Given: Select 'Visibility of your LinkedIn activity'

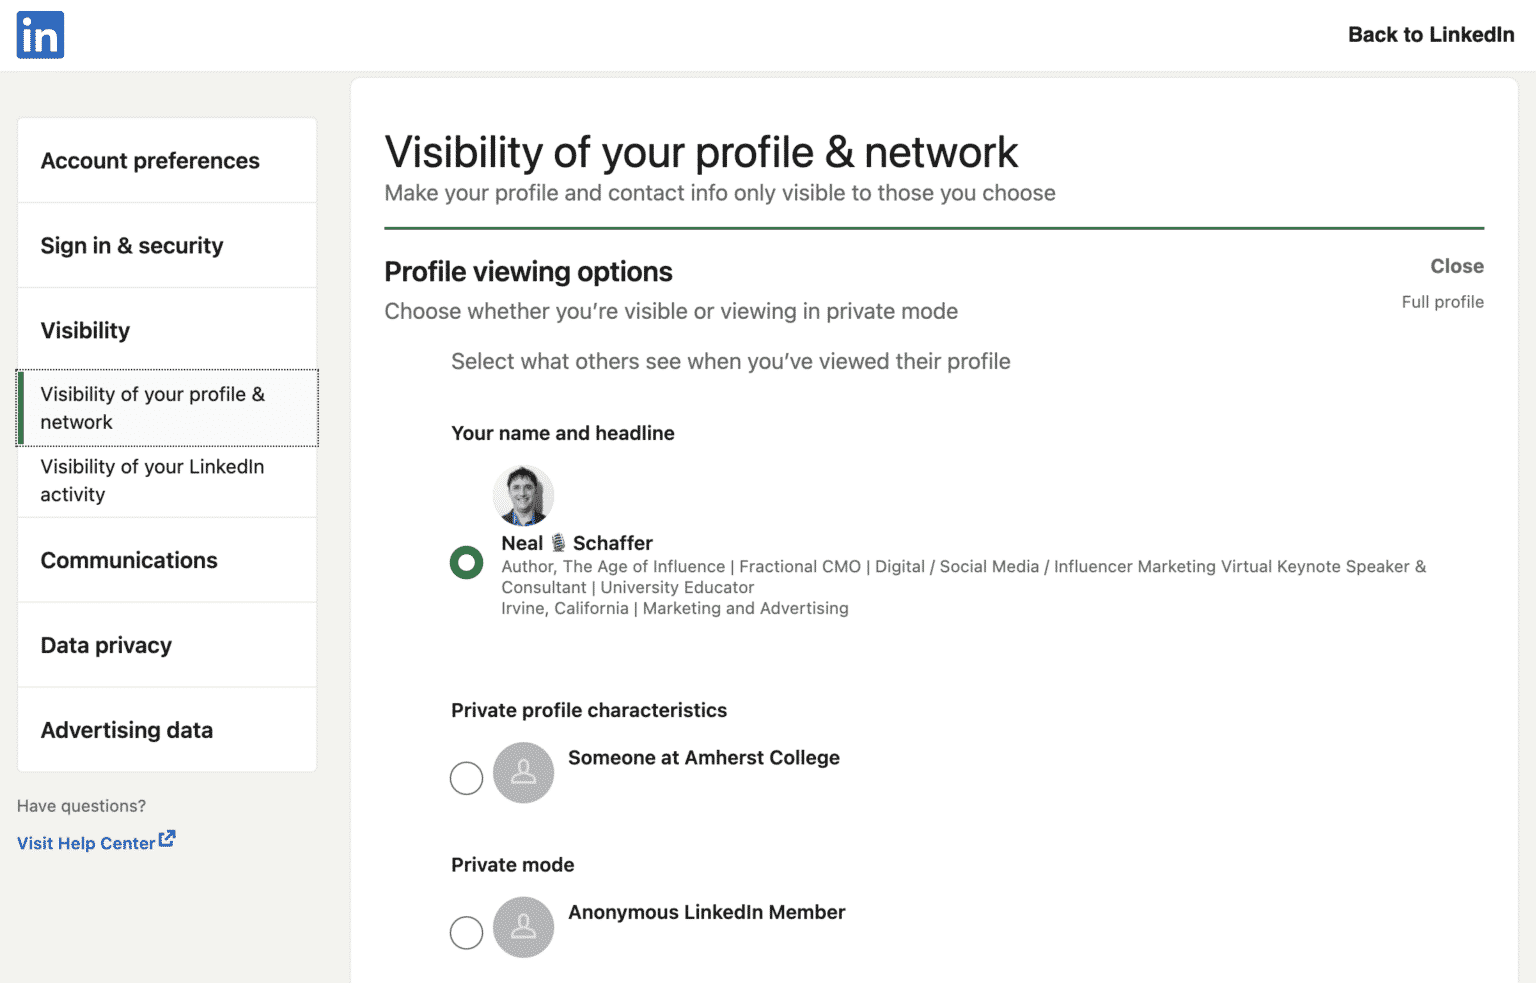Looking at the screenshot, I should click(x=152, y=480).
